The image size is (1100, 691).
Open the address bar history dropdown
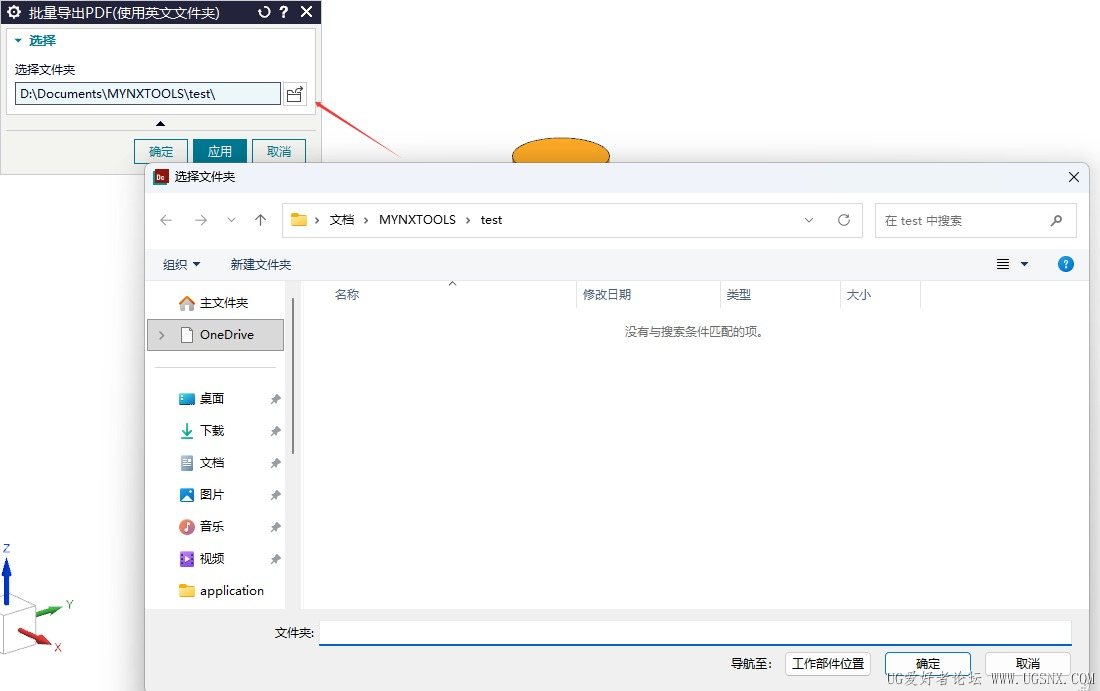(x=809, y=220)
